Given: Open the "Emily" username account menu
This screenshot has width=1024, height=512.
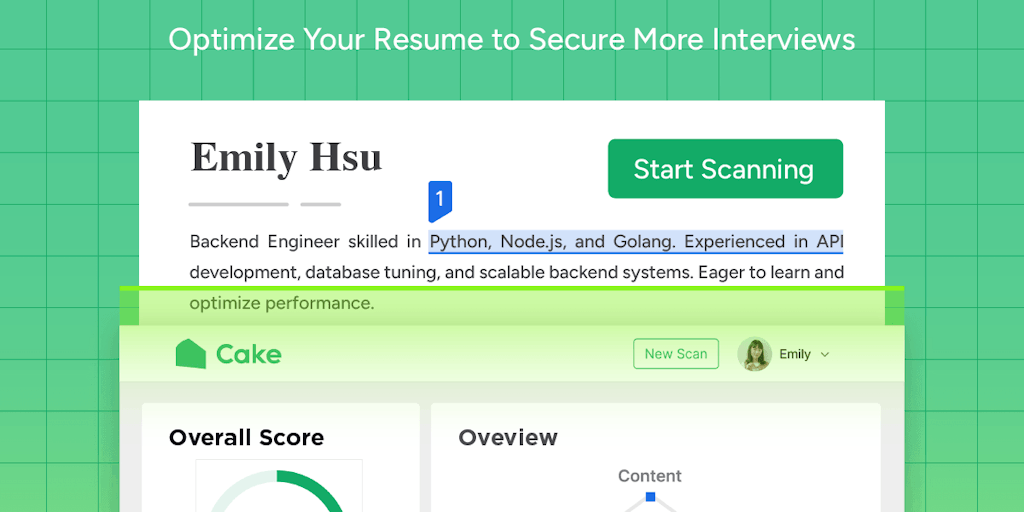Looking at the screenshot, I should 795,354.
